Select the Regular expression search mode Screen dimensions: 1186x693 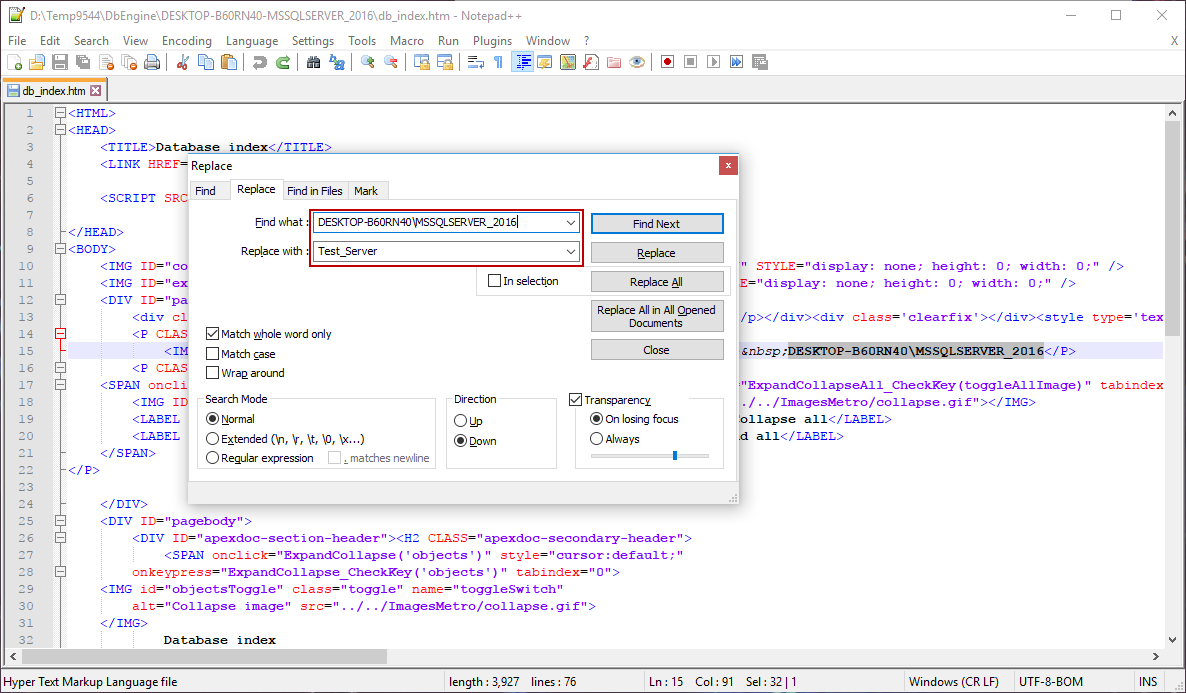(x=213, y=458)
